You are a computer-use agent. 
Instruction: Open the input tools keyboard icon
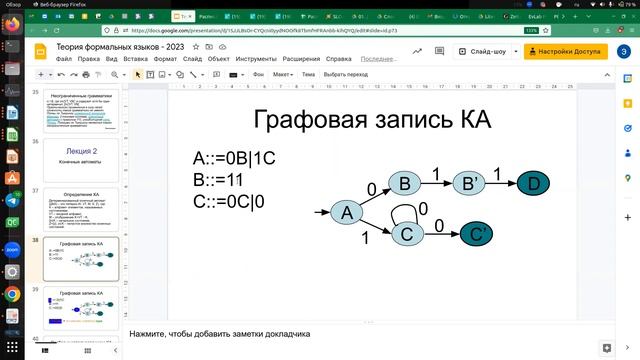pos(233,75)
